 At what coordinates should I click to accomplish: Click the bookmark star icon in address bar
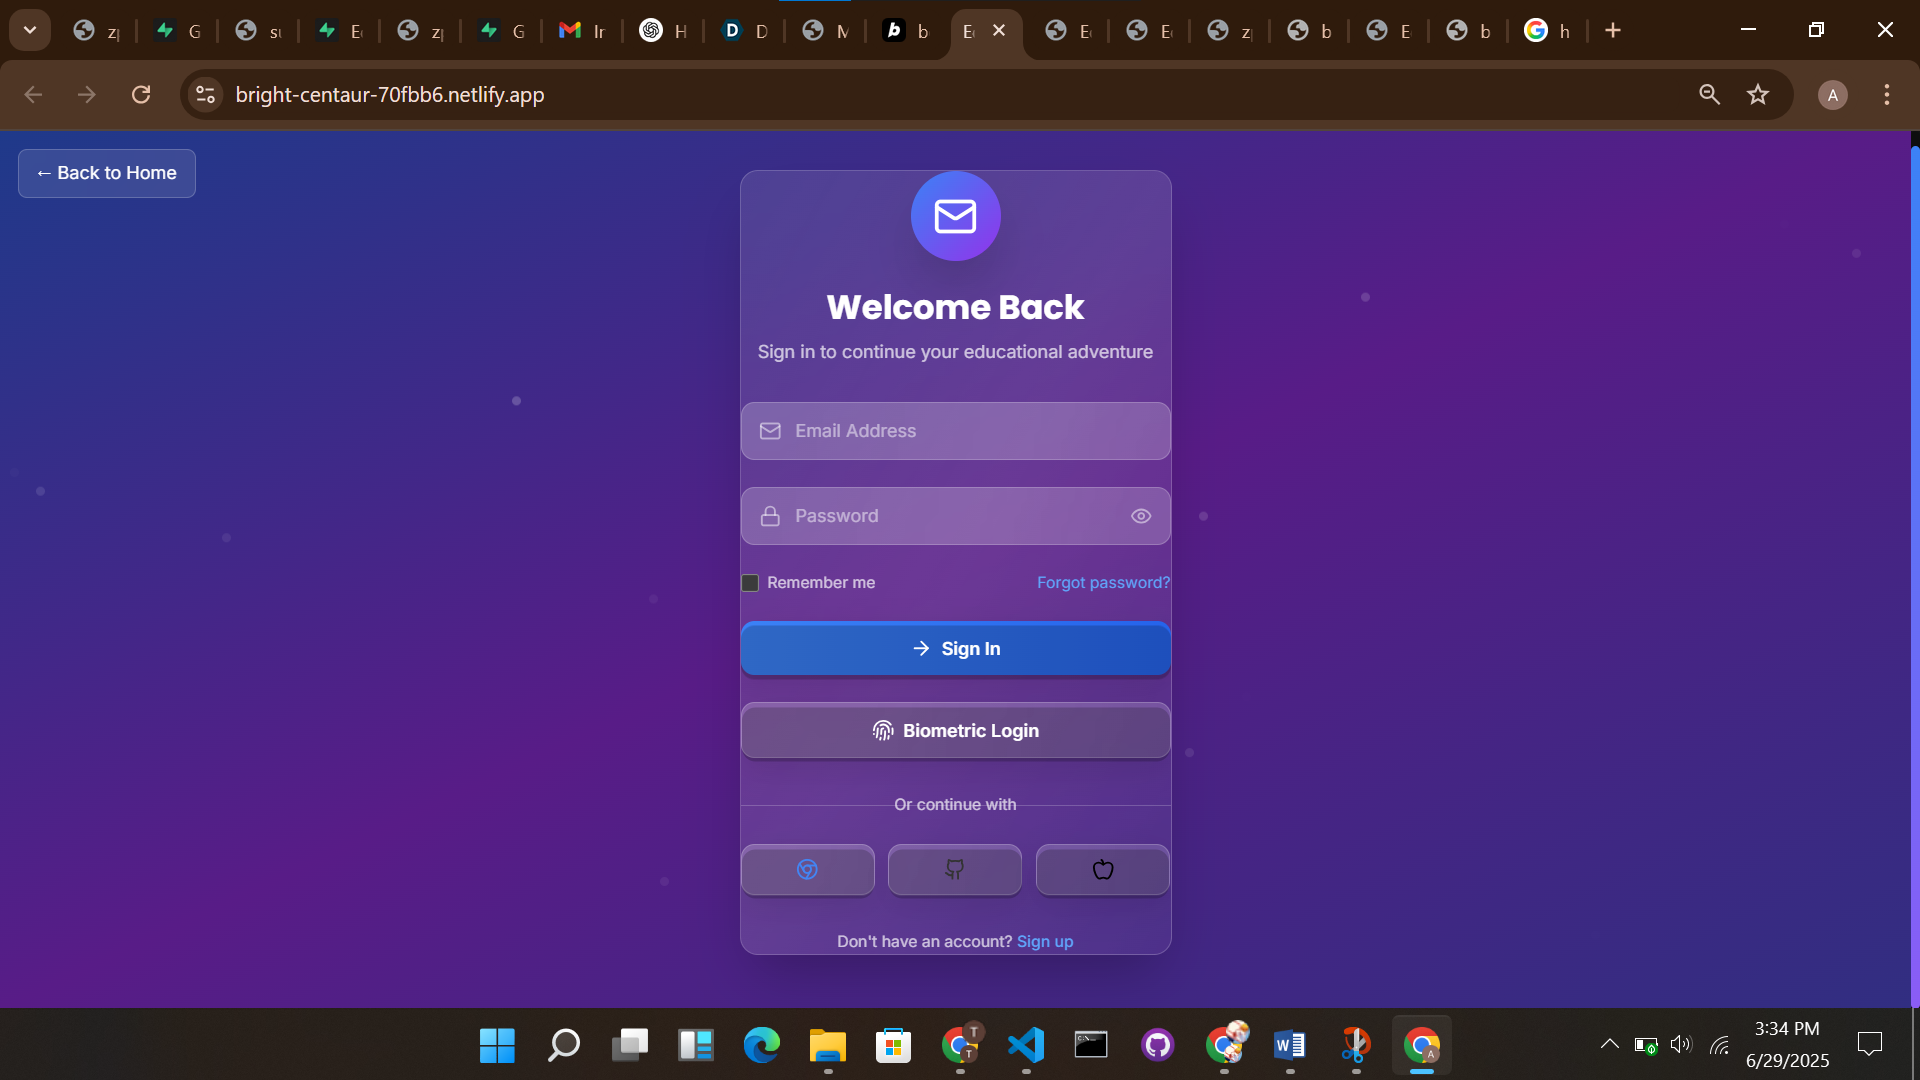pyautogui.click(x=1758, y=95)
